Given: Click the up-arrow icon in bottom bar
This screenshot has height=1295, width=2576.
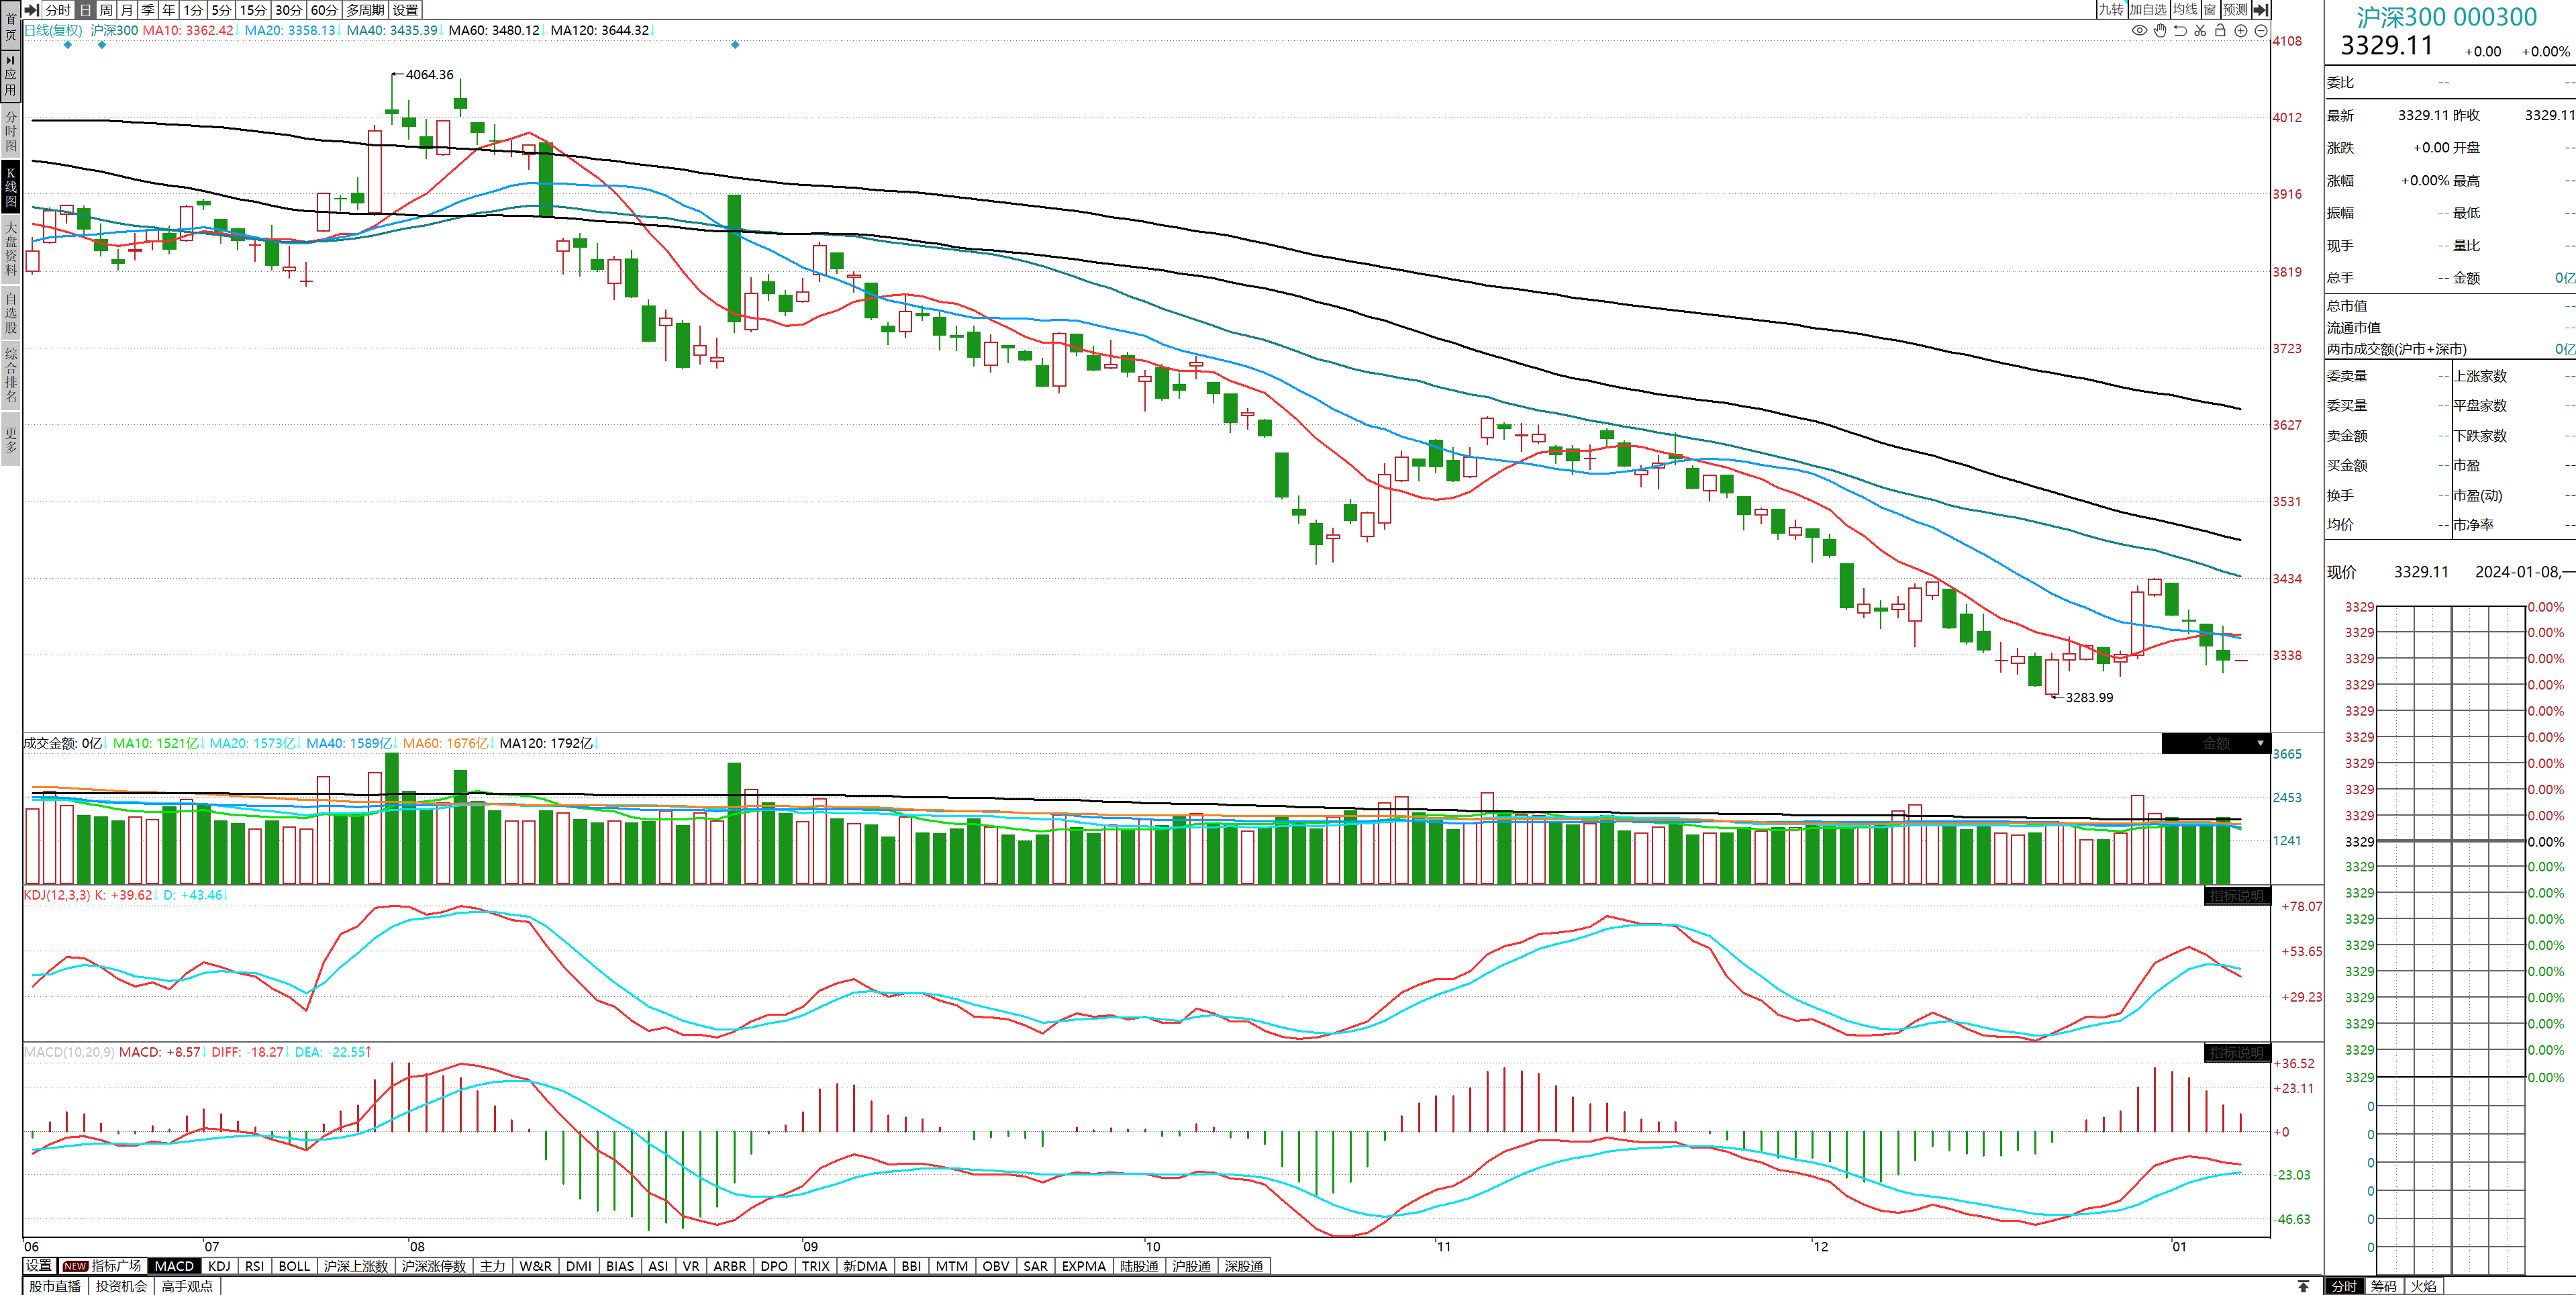Looking at the screenshot, I should 2303,1286.
